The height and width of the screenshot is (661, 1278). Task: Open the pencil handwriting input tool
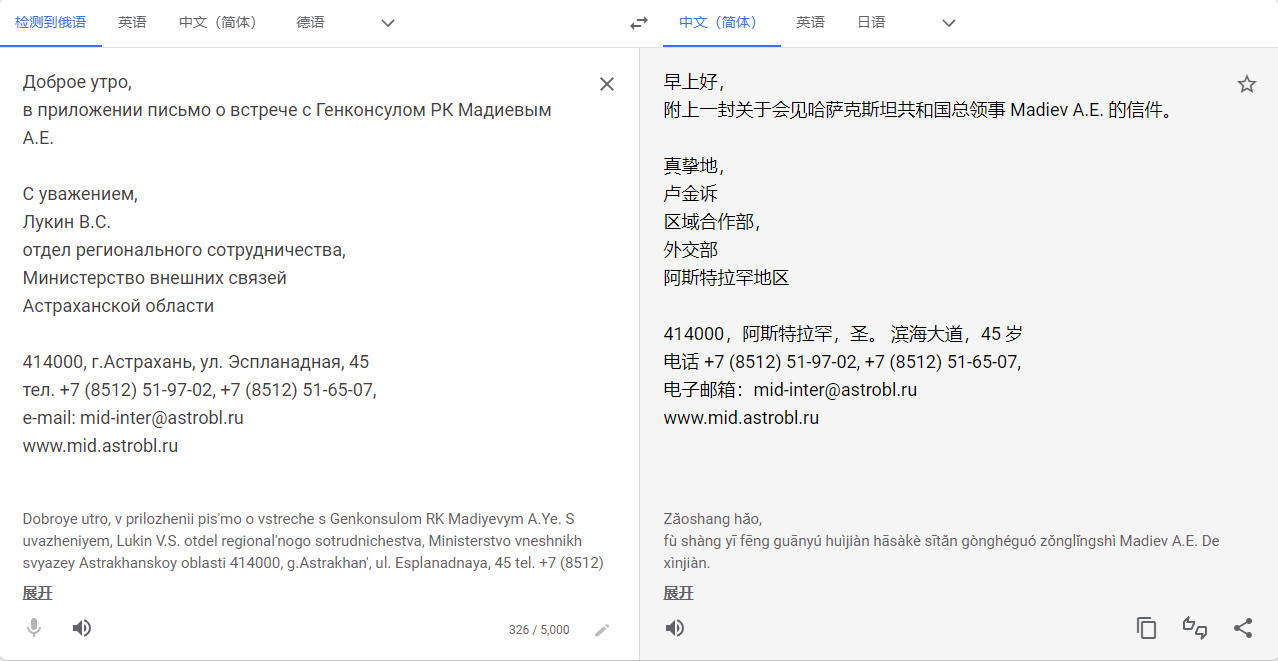tap(602, 630)
